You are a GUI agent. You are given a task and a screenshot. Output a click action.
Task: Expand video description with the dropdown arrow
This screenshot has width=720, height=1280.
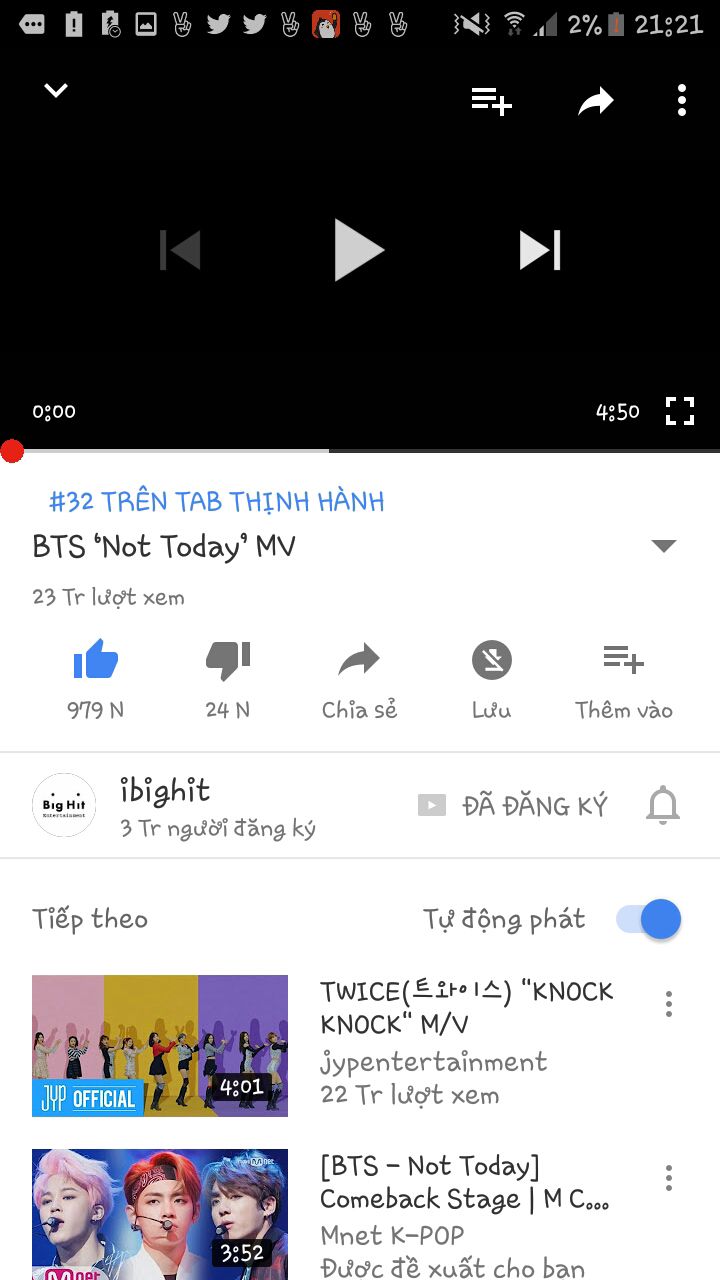(664, 546)
